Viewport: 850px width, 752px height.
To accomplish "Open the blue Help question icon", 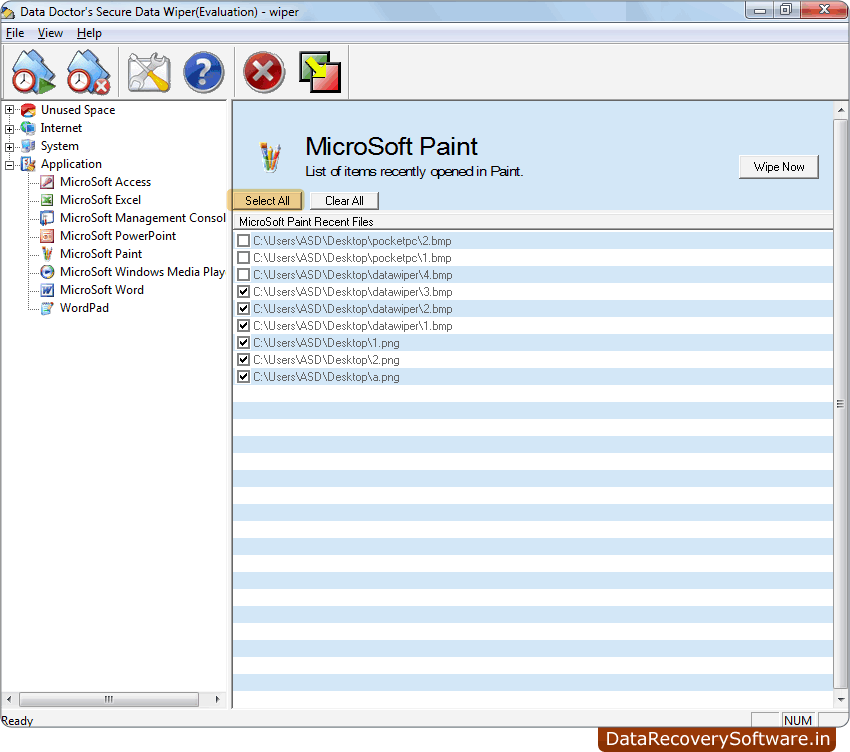I will point(203,72).
